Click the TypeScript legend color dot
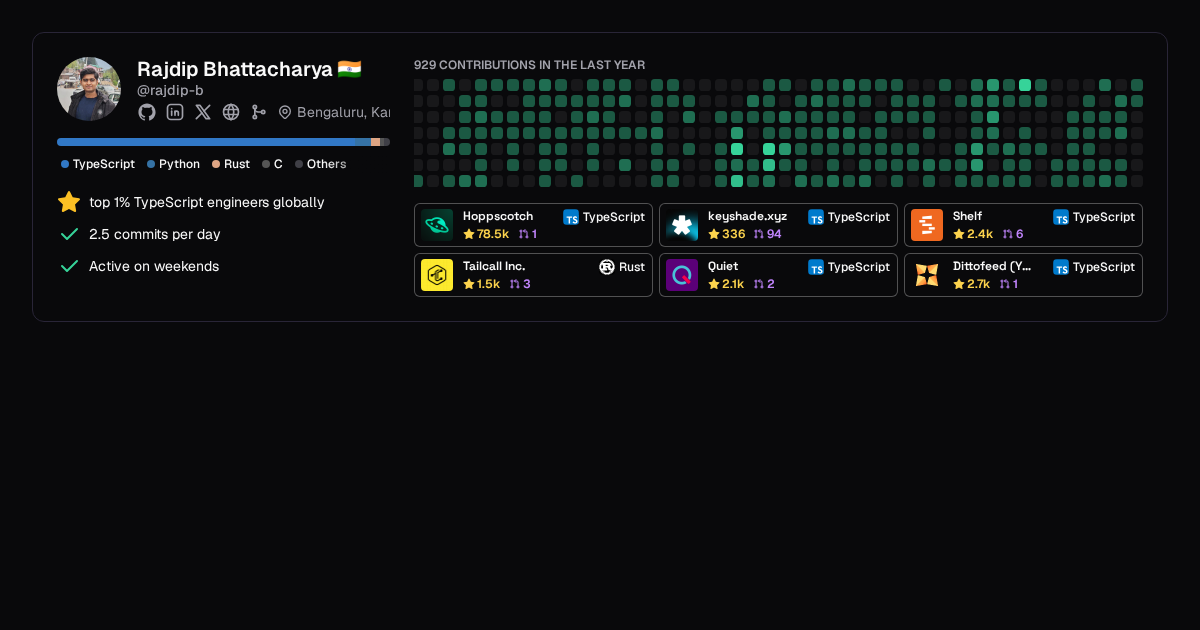1200x630 pixels. click(65, 164)
